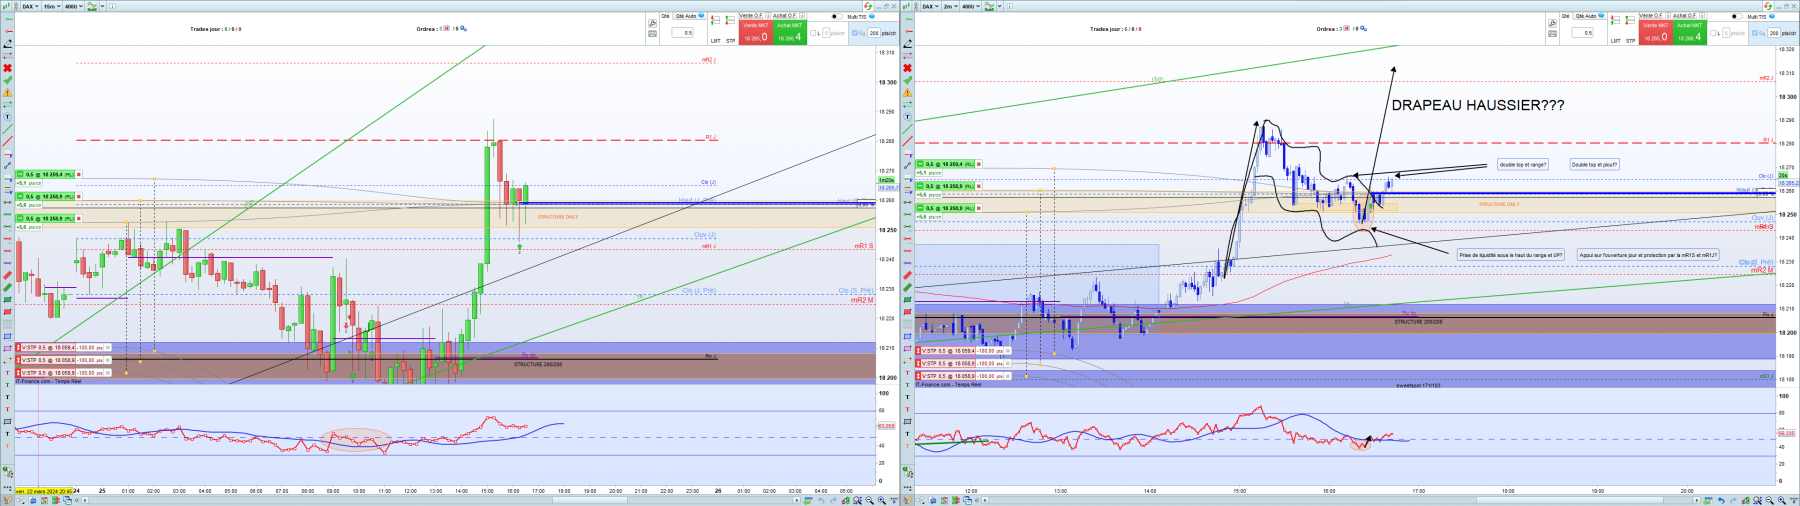Screen dimensions: 1800x506
Task: Click Qté Auto button on the 2m chart
Action: [x=1590, y=16]
